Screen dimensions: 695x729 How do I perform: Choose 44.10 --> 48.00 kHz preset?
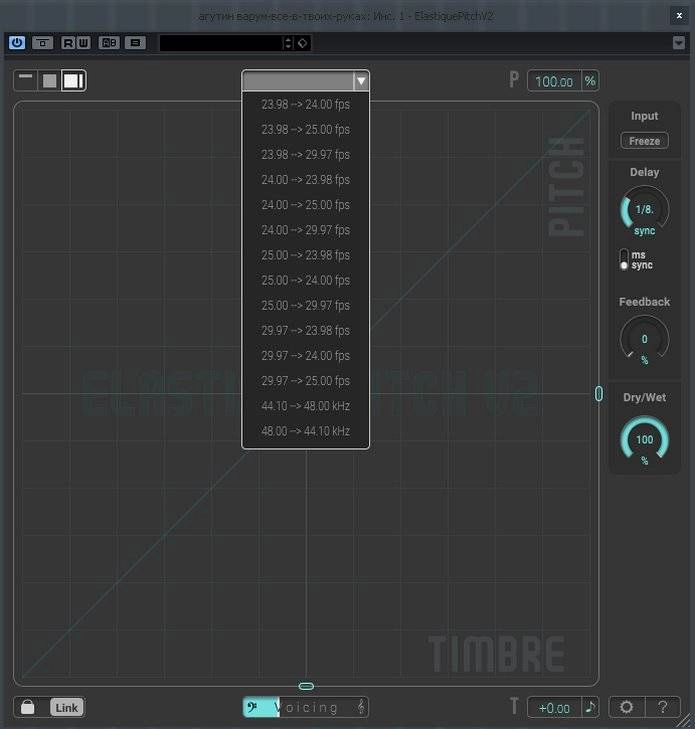pyautogui.click(x=305, y=405)
